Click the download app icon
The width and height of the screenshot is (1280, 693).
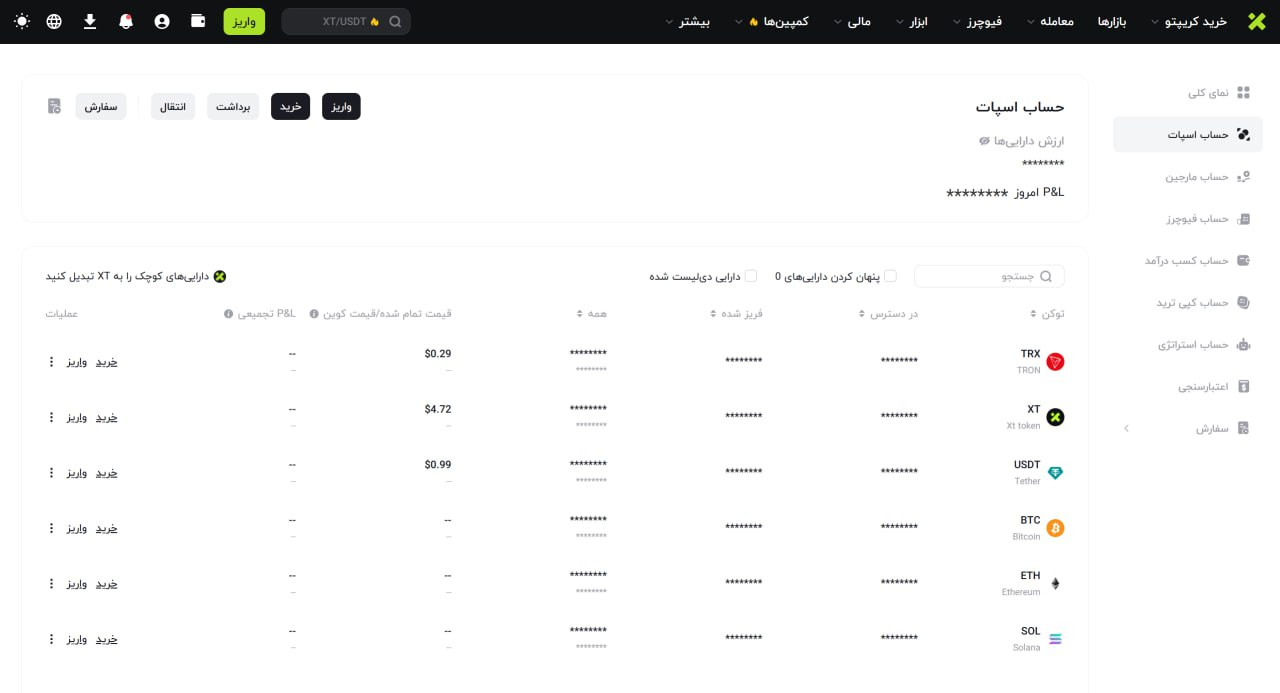[x=90, y=21]
